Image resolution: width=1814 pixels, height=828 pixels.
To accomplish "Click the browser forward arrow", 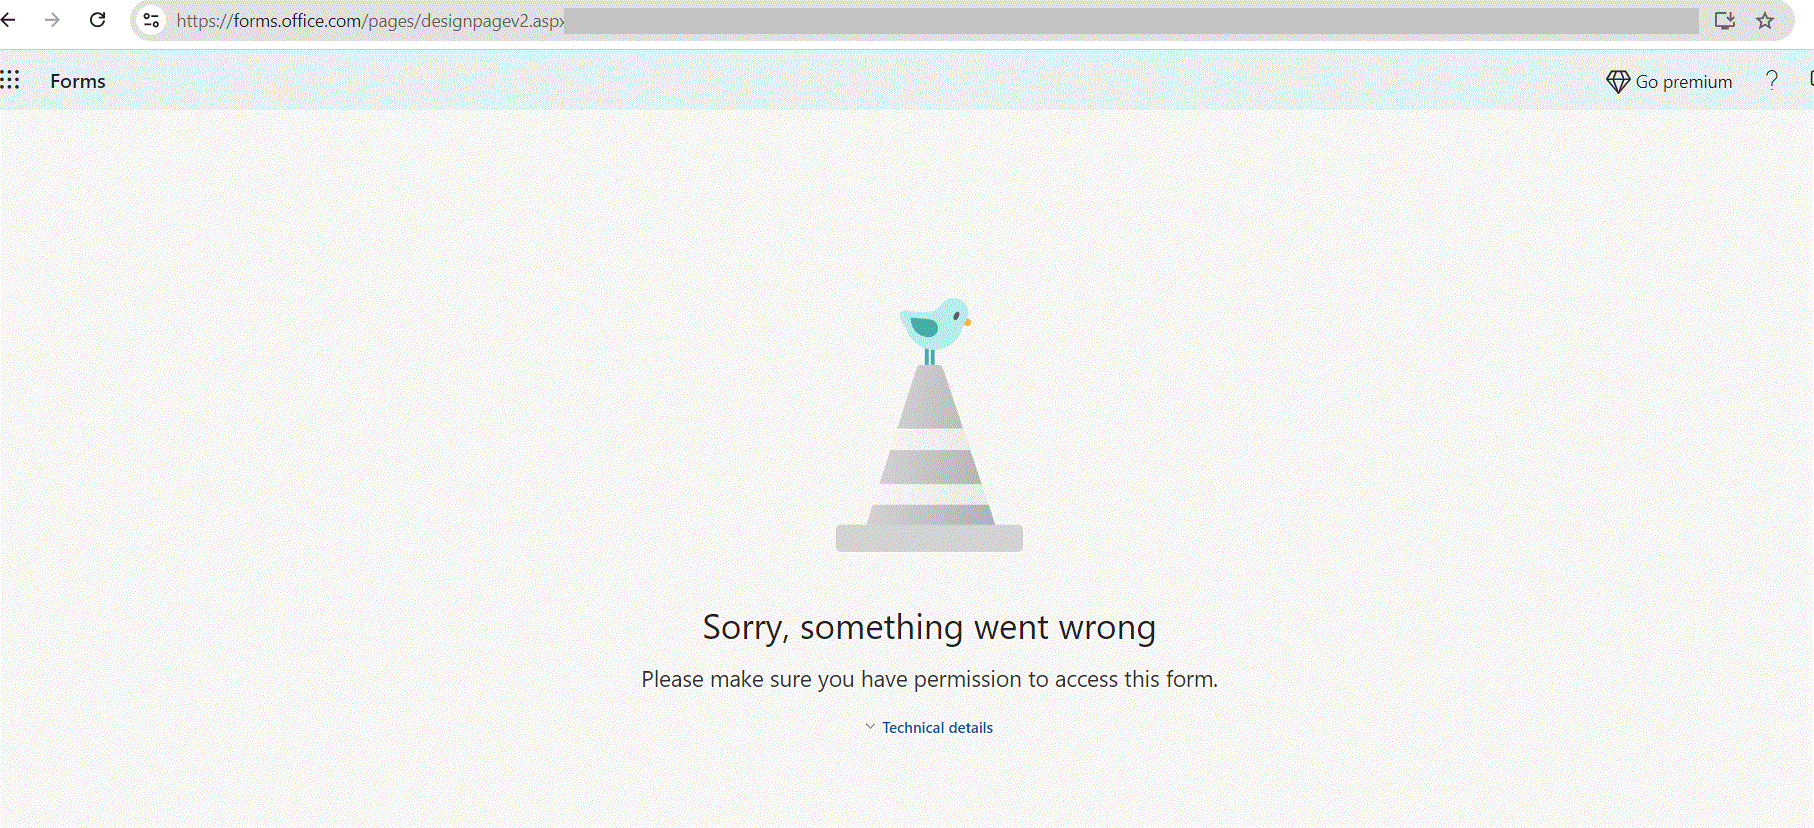I will (52, 20).
